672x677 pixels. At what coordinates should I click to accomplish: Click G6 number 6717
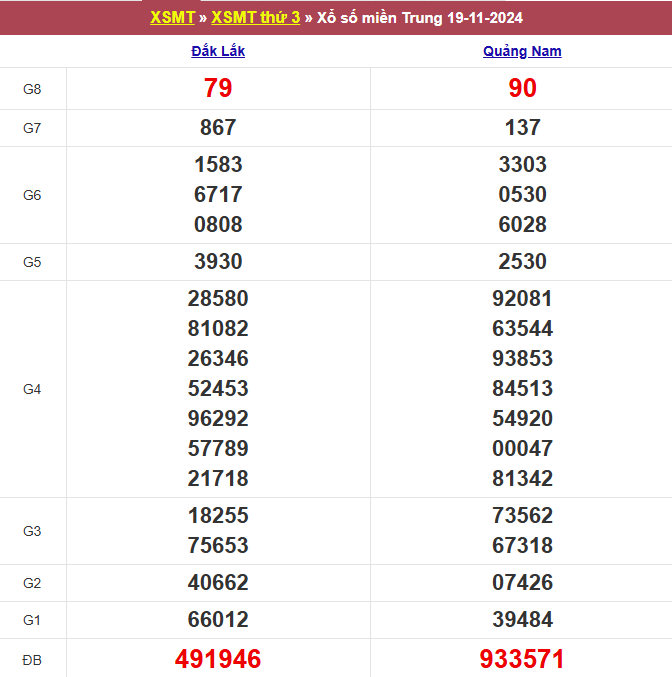click(x=218, y=194)
